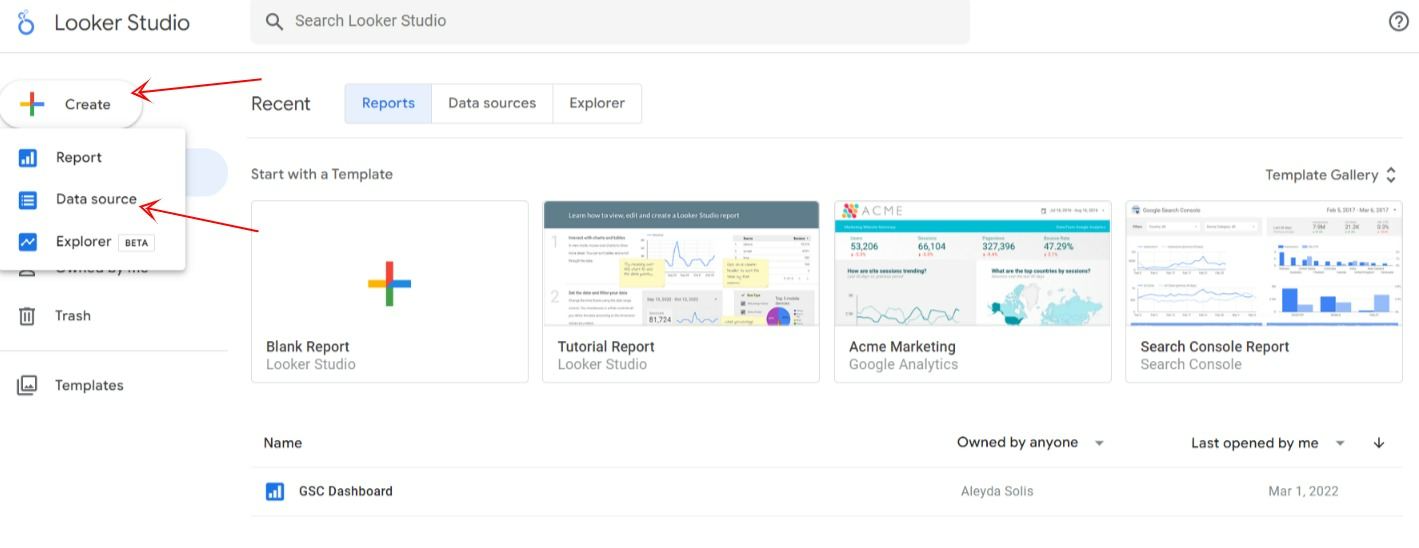Click the Name column header
1419x548 pixels.
pyautogui.click(x=283, y=443)
